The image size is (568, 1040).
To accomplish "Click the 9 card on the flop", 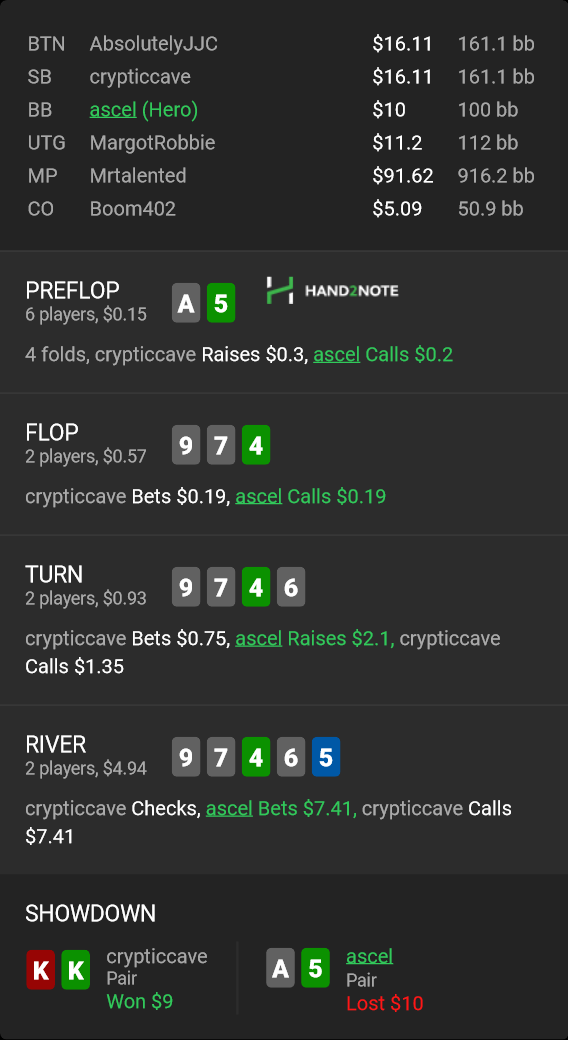I will (186, 445).
